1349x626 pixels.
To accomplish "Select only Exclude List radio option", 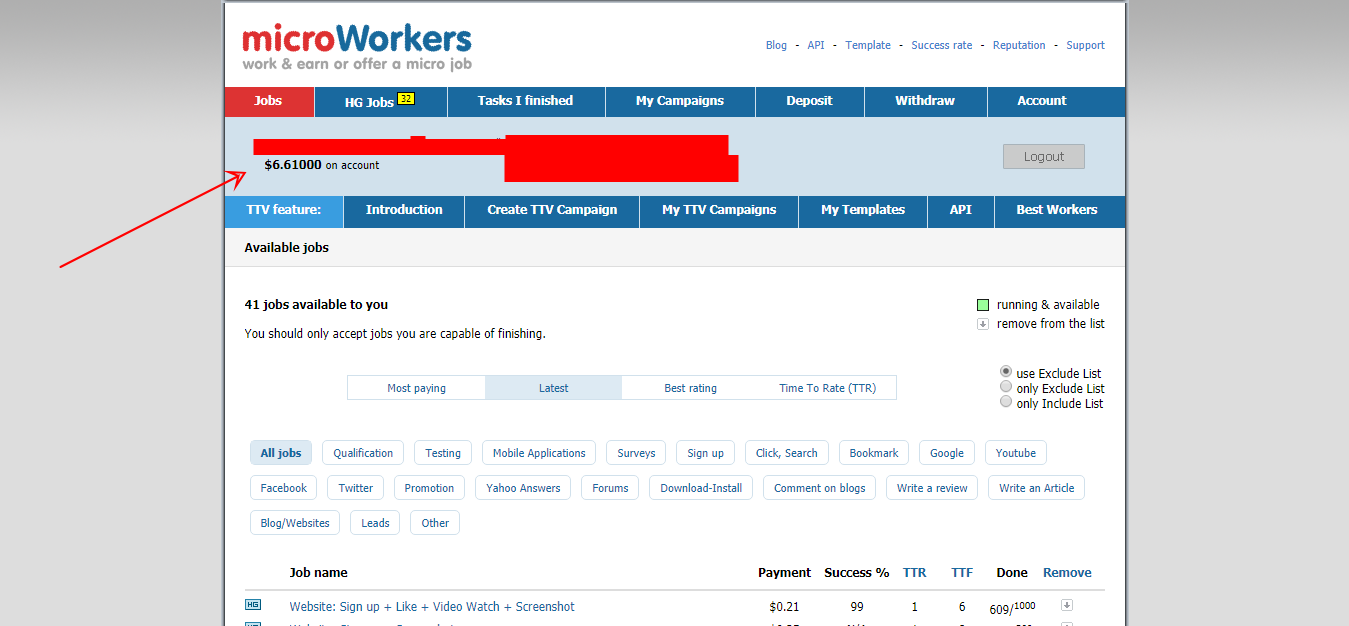I will coord(1006,386).
